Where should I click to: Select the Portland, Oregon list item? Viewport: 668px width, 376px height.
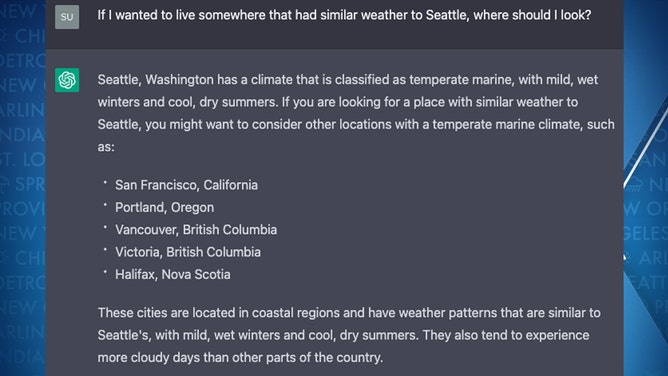tap(164, 208)
